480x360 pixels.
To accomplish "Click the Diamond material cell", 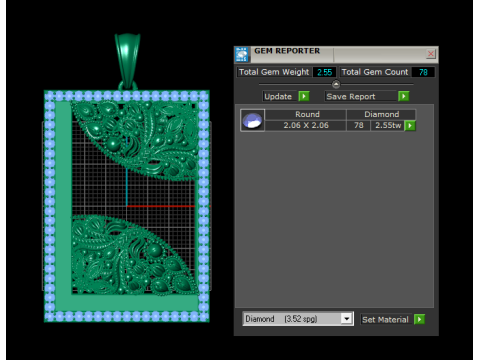I will click(381, 114).
